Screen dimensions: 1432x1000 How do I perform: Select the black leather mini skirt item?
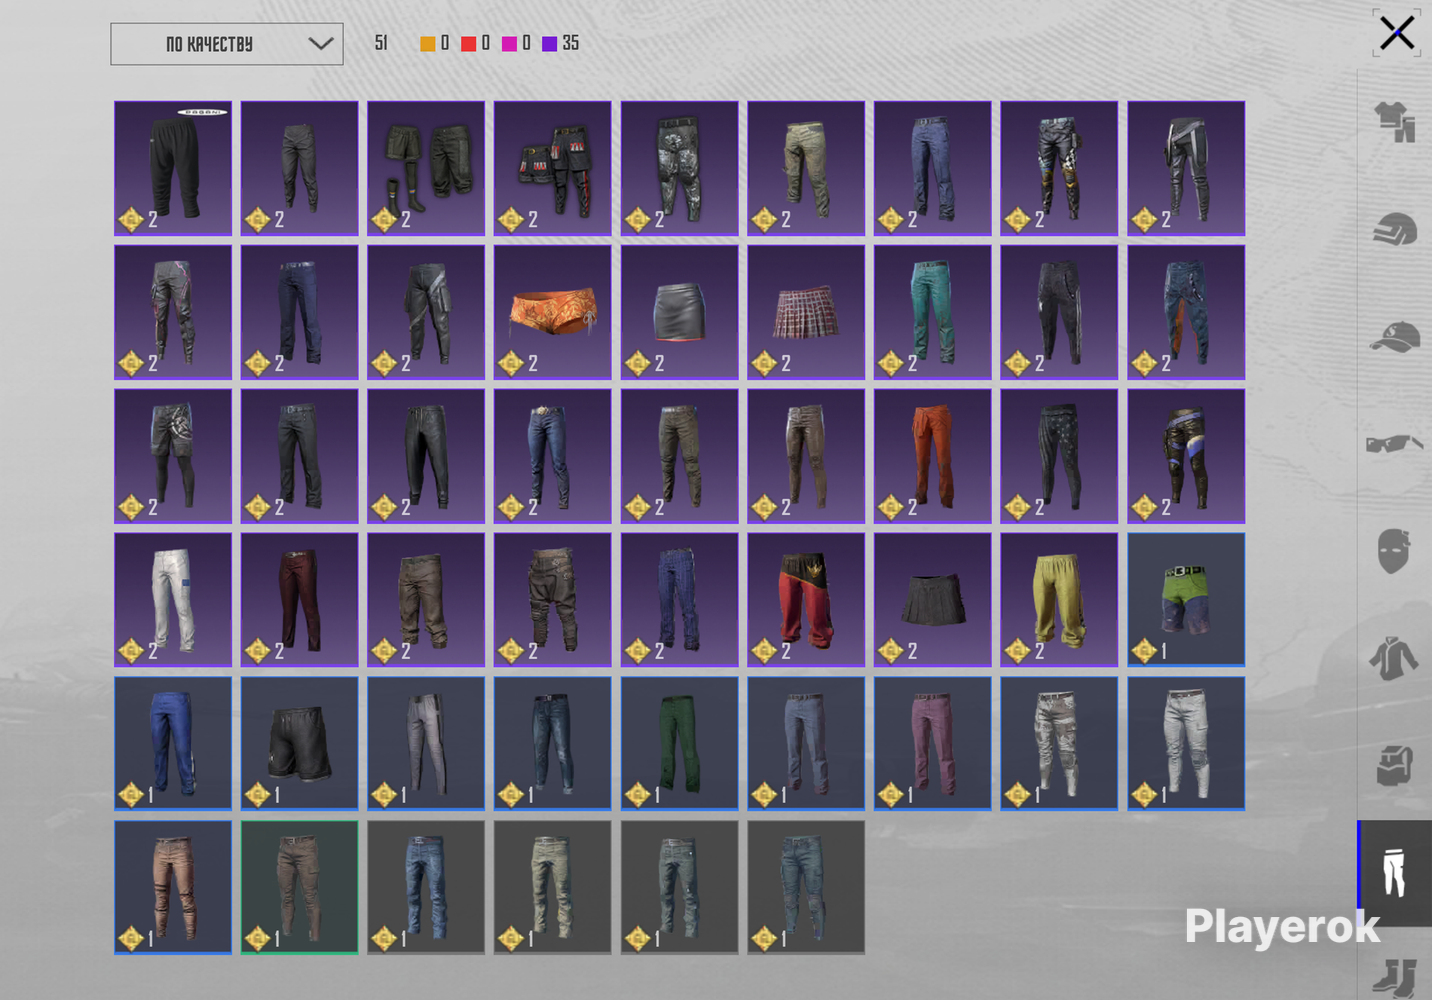(x=679, y=312)
